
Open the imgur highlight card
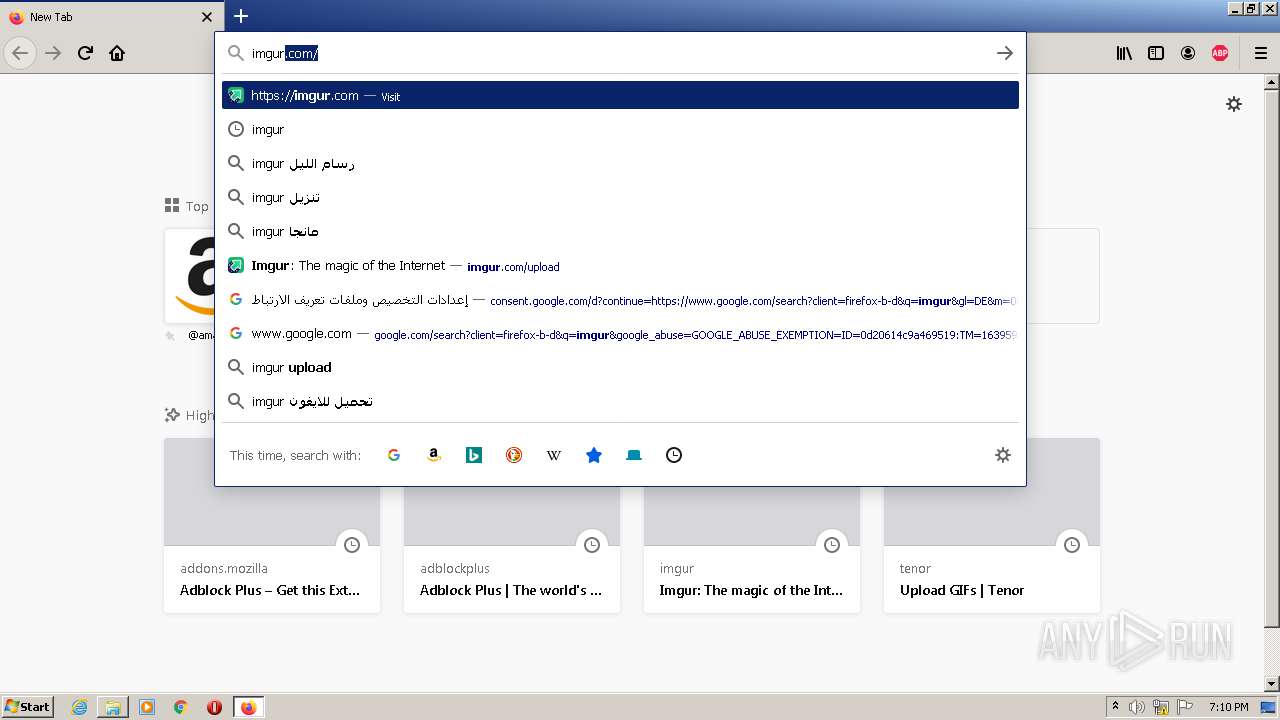[x=752, y=525]
